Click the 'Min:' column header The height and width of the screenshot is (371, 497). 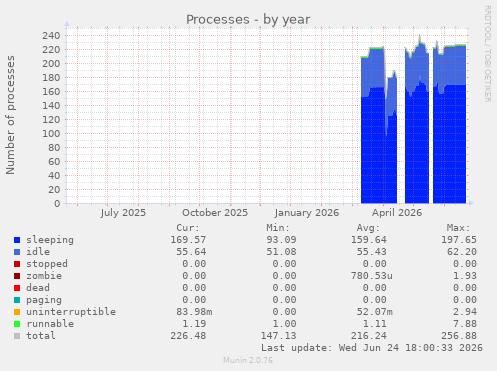[x=278, y=228]
